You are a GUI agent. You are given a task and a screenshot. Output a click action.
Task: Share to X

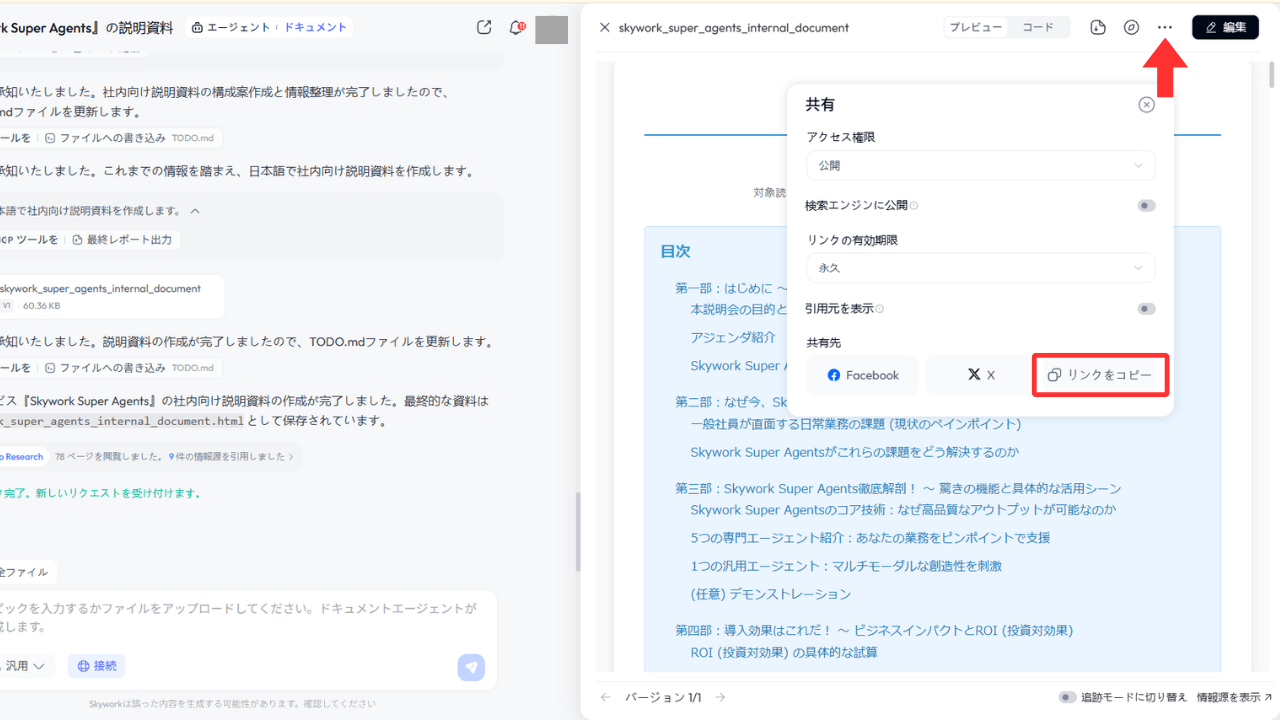click(981, 375)
